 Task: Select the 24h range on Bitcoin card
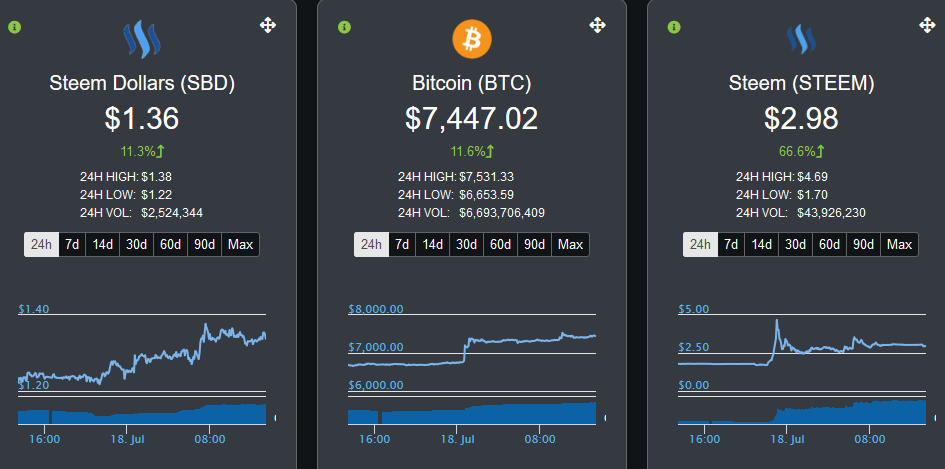(x=371, y=245)
